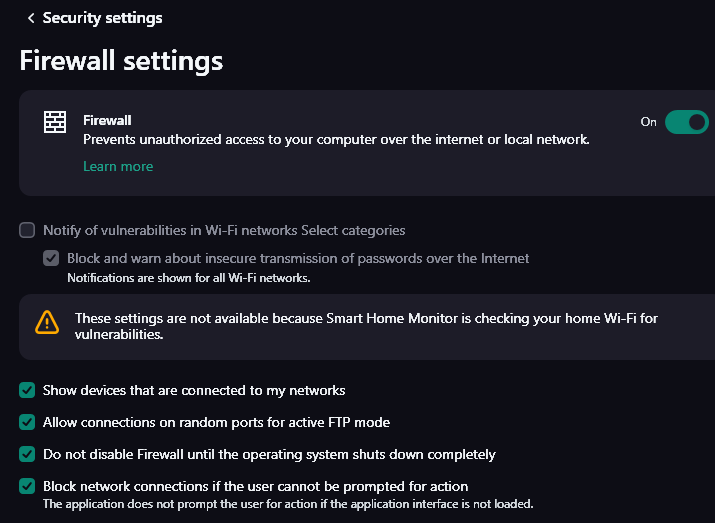The height and width of the screenshot is (523, 715).
Task: Disable random ports for active FTP mode
Action: tap(27, 422)
